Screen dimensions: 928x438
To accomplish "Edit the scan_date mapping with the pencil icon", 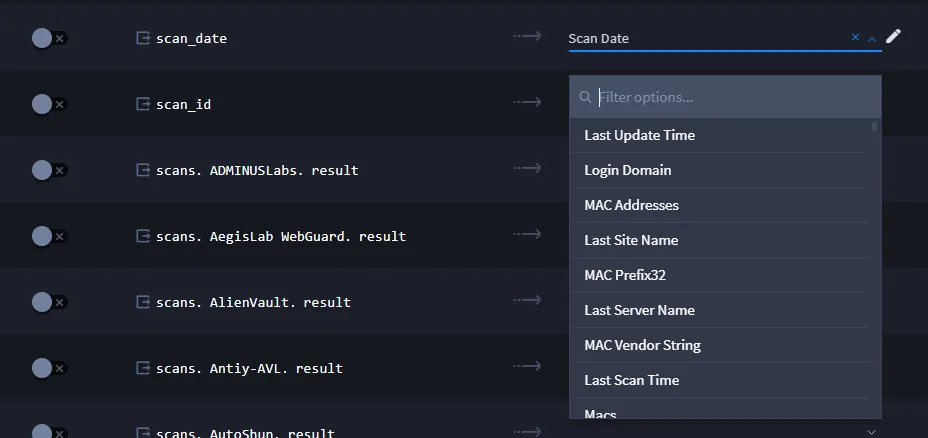I will click(893, 37).
